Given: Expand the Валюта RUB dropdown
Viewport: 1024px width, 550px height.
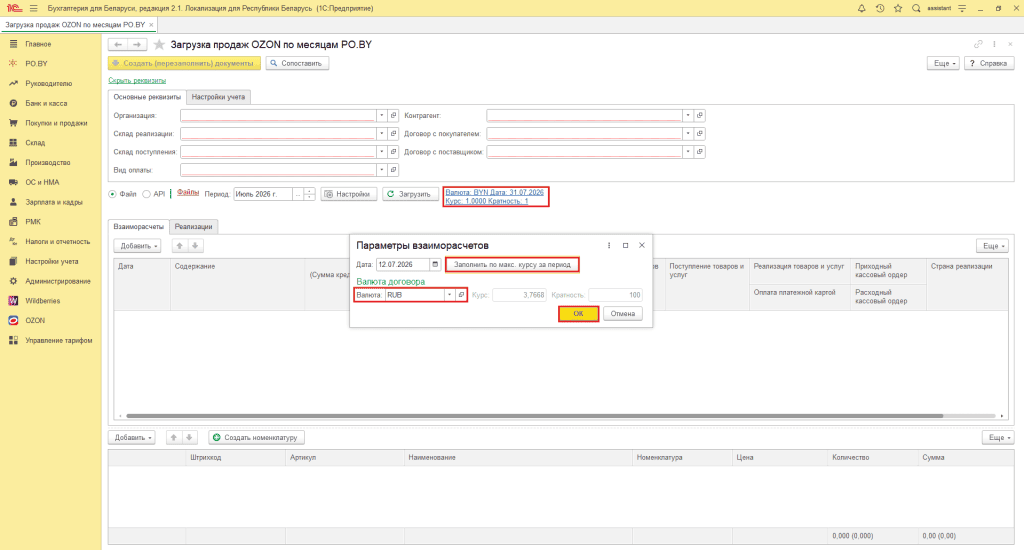Looking at the screenshot, I should point(449,295).
